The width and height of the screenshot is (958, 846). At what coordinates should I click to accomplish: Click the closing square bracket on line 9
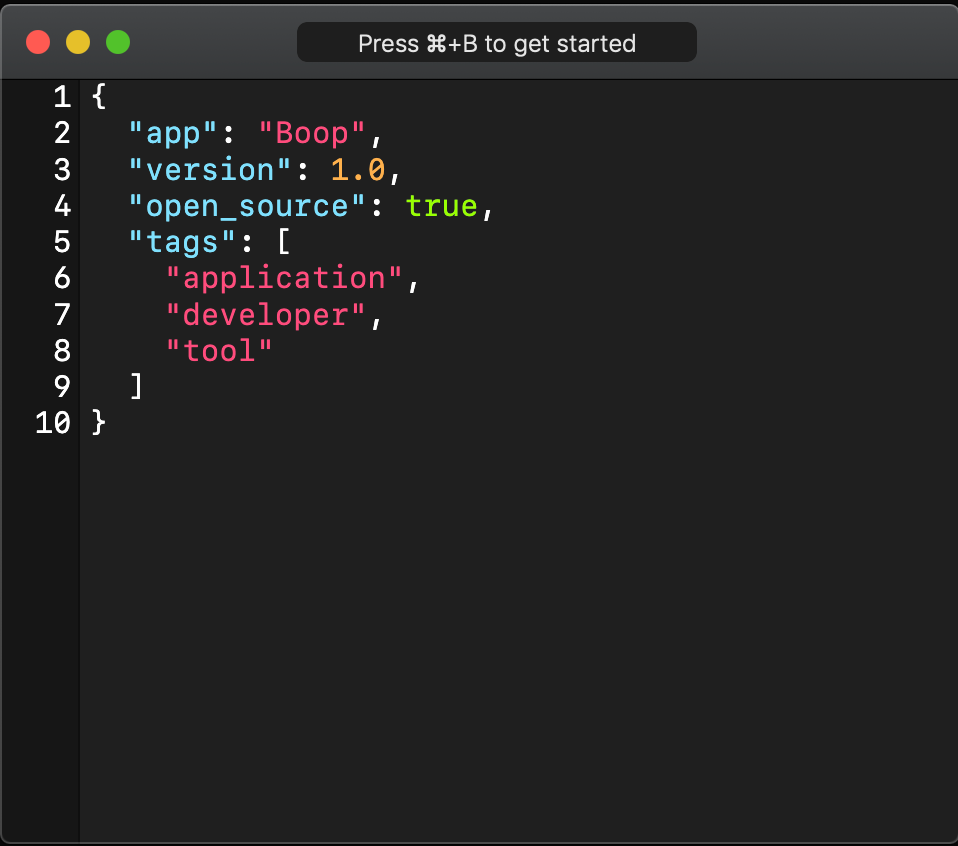(x=137, y=387)
